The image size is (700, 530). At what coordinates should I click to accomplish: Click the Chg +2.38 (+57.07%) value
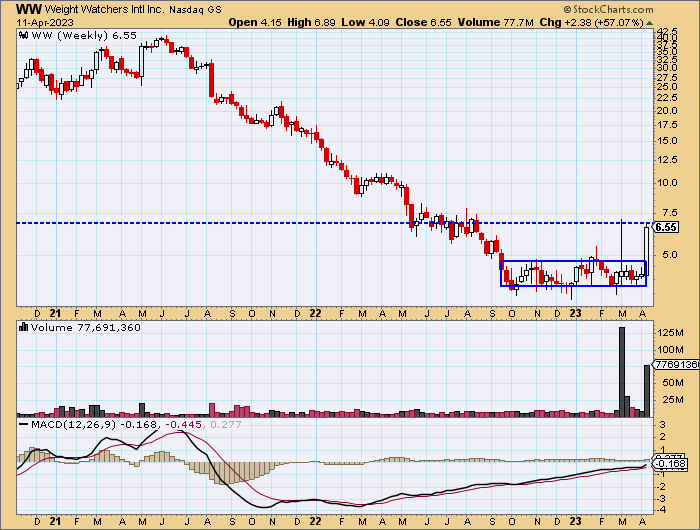592,22
